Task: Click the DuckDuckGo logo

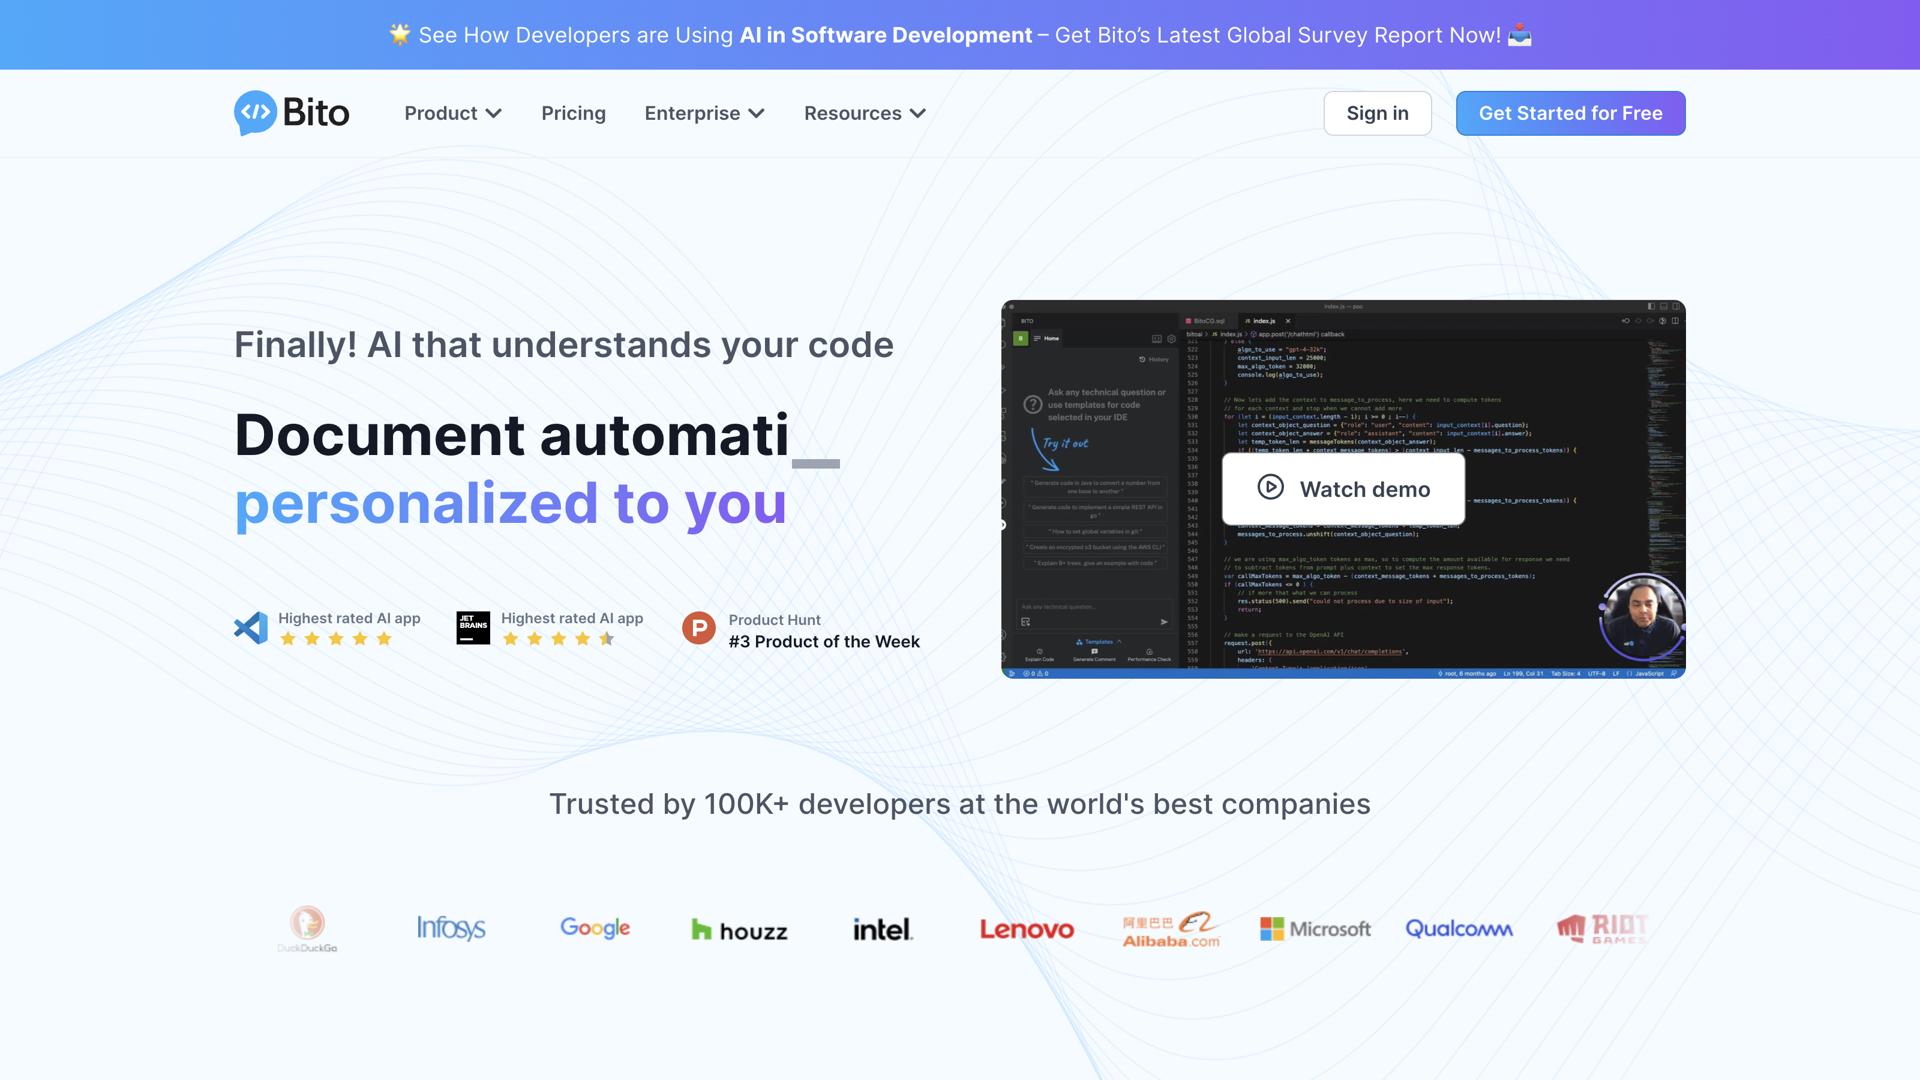Action: coord(307,929)
